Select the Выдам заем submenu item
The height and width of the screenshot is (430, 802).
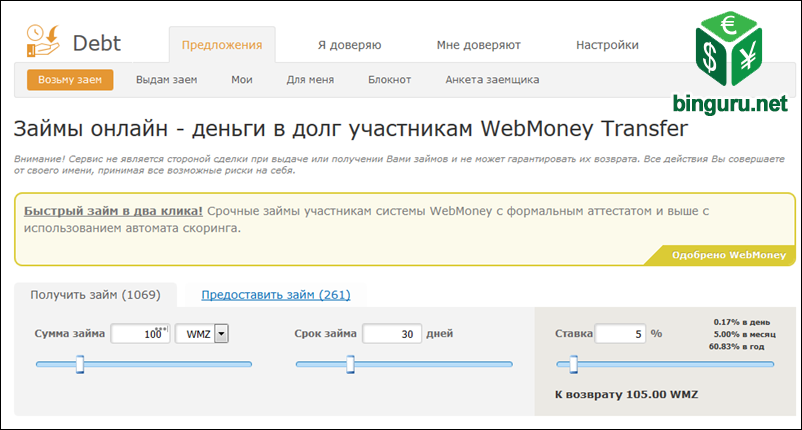166,80
